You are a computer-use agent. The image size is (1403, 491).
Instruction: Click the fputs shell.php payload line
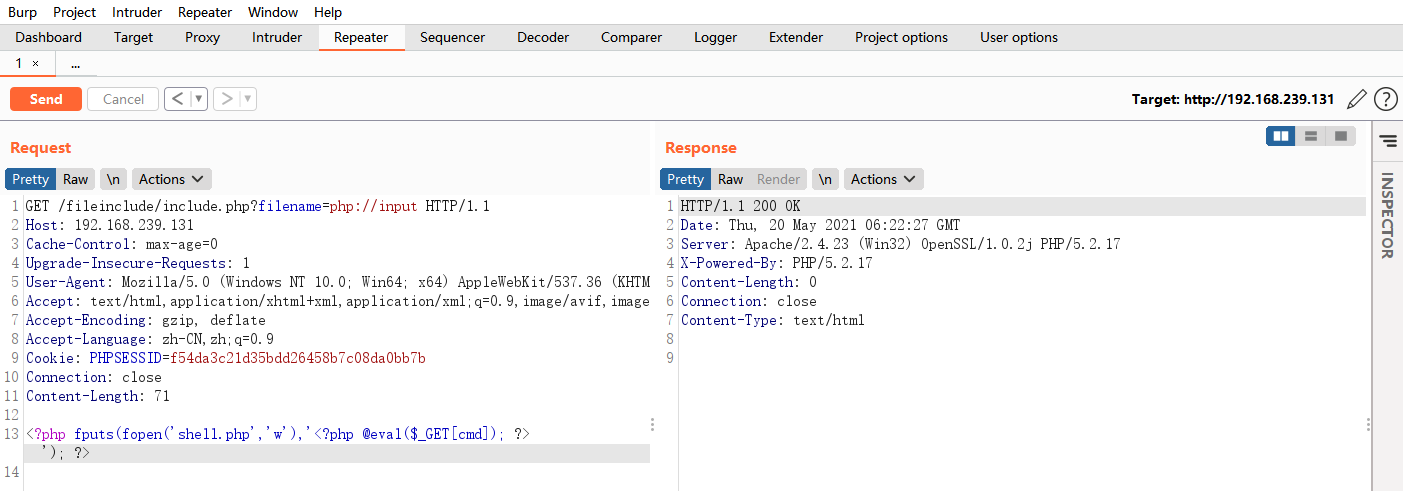[278, 434]
